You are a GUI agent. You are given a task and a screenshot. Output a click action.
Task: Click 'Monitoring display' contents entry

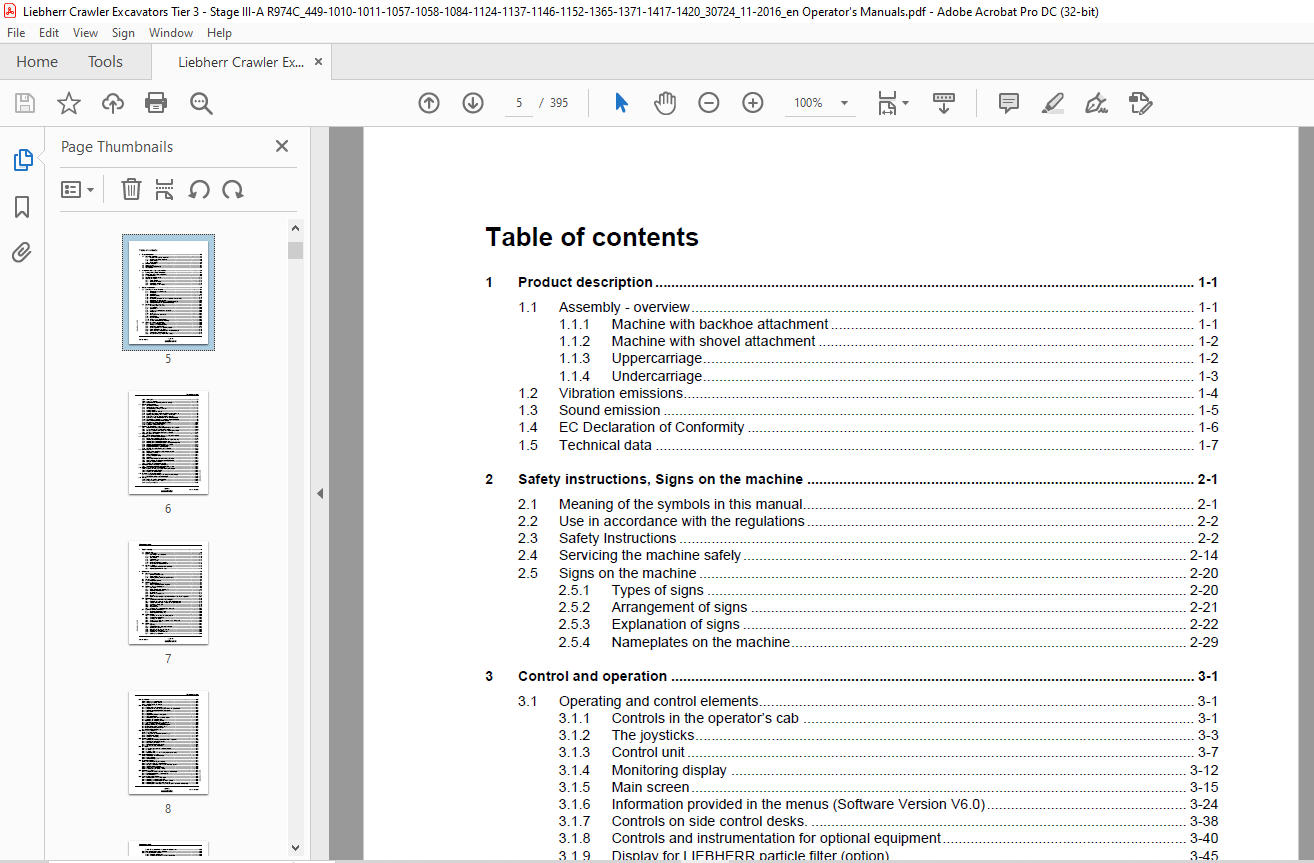[x=669, y=770]
